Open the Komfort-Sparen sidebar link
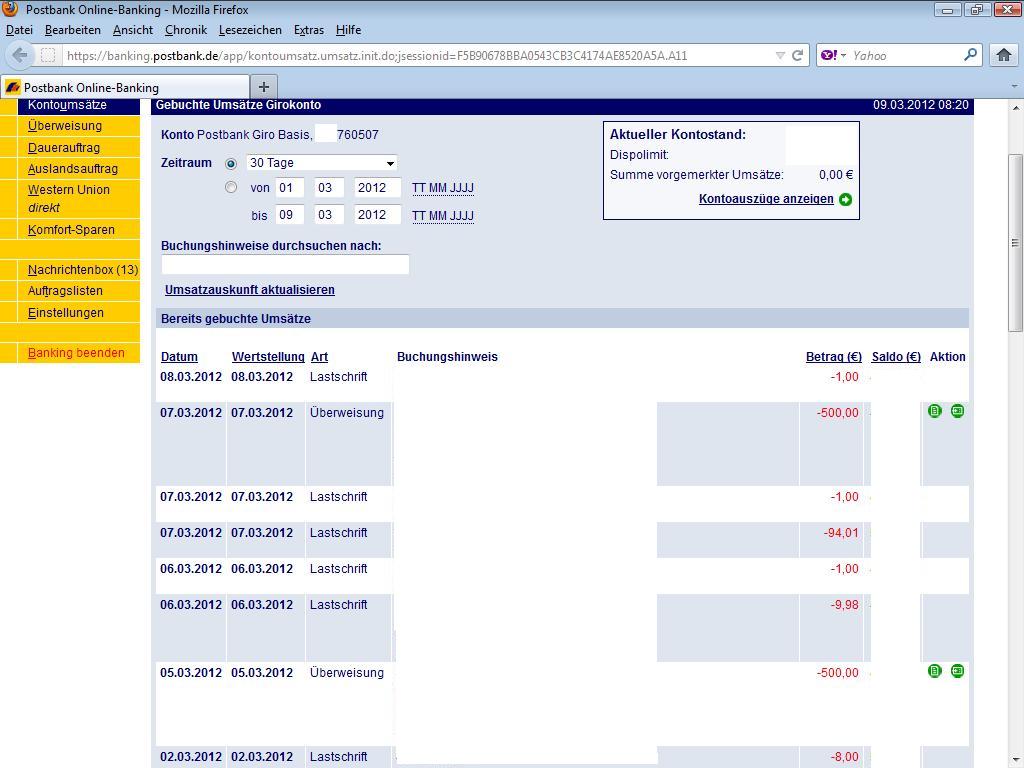This screenshot has width=1024, height=768. pos(71,230)
